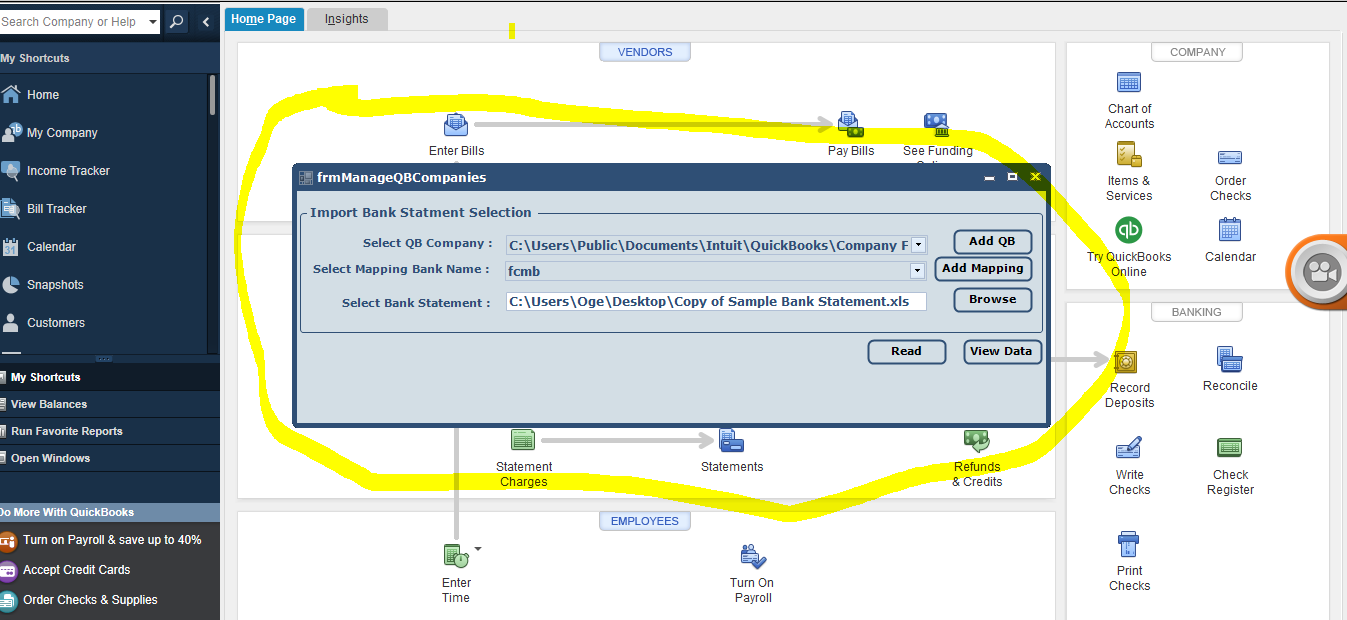This screenshot has height=620, width=1347.
Task: Click Select Bank Statement path field
Action: coord(716,301)
